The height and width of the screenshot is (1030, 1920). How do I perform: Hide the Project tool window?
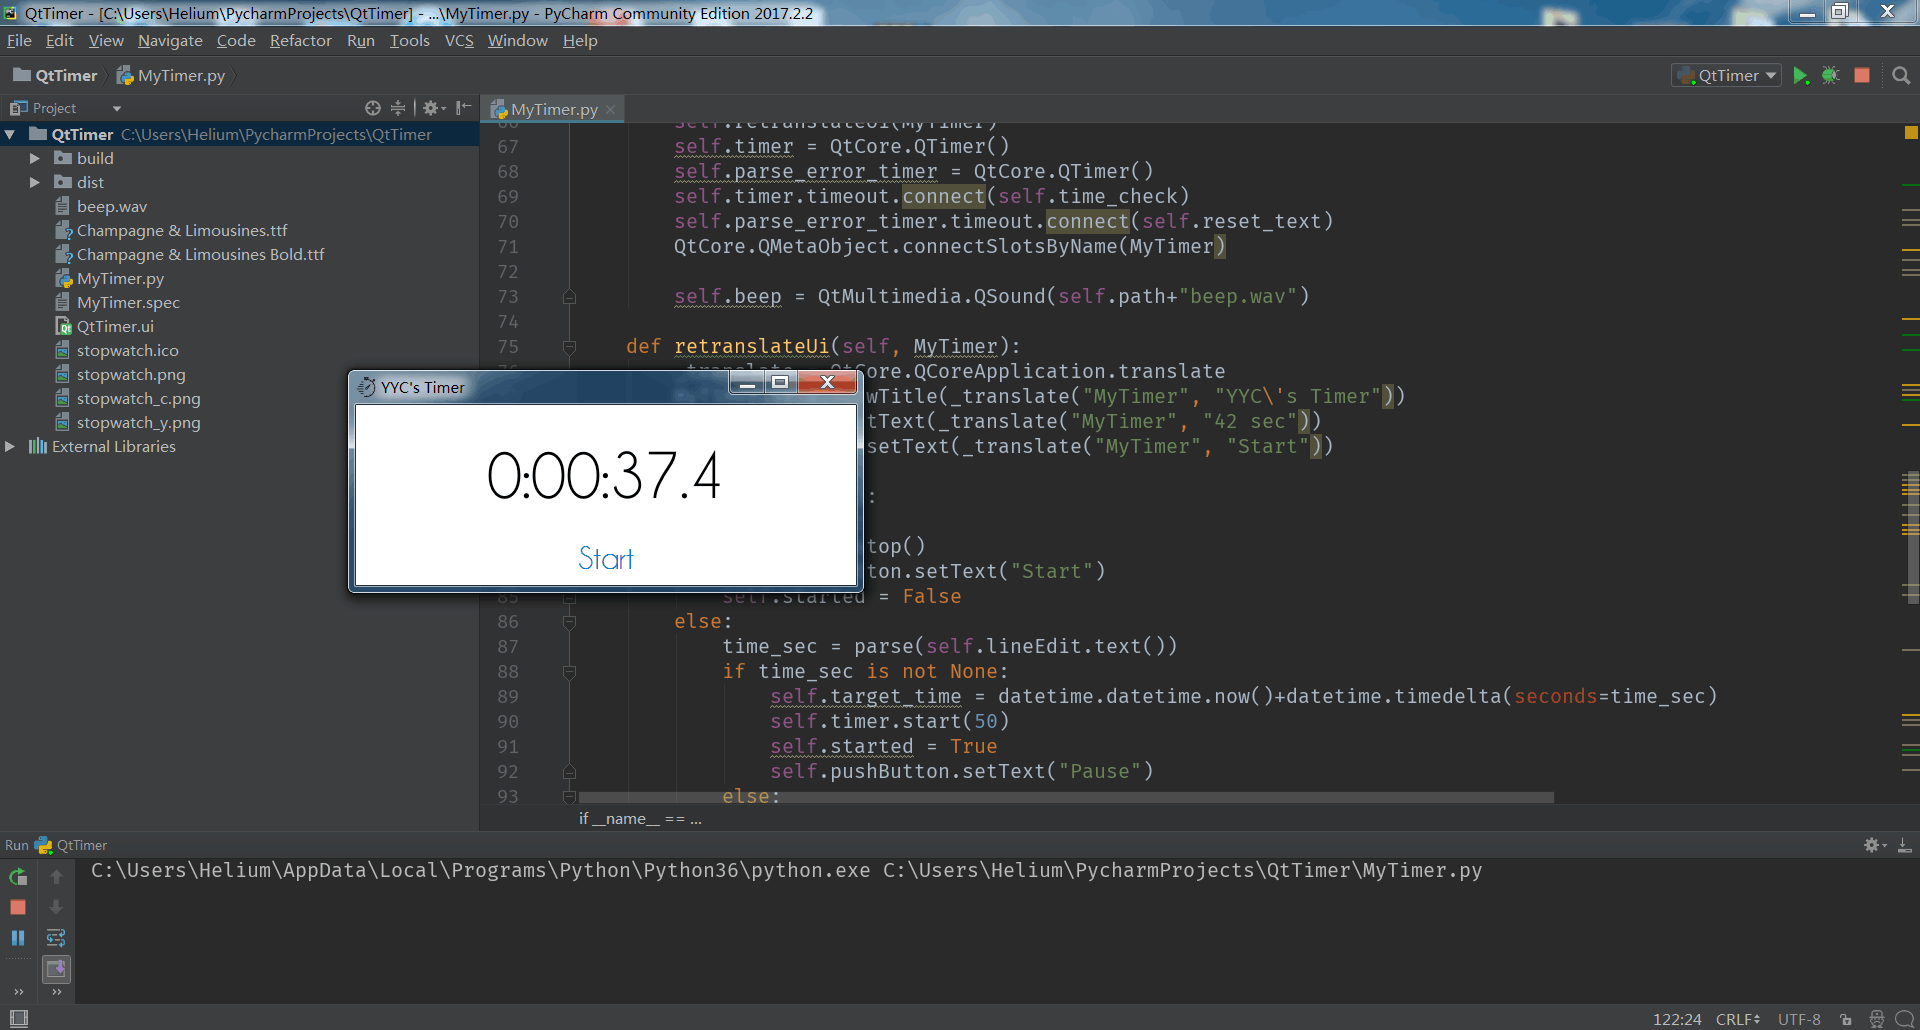click(x=463, y=108)
